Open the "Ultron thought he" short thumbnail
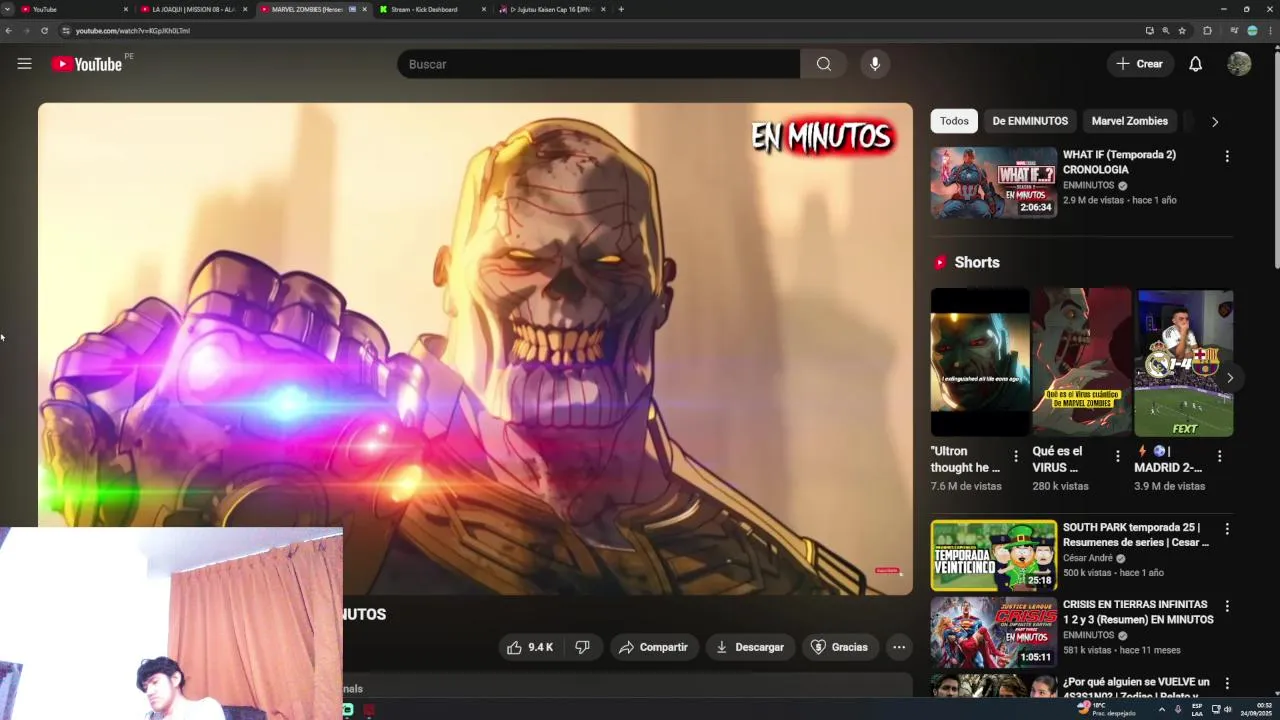The image size is (1280, 720). pyautogui.click(x=980, y=362)
